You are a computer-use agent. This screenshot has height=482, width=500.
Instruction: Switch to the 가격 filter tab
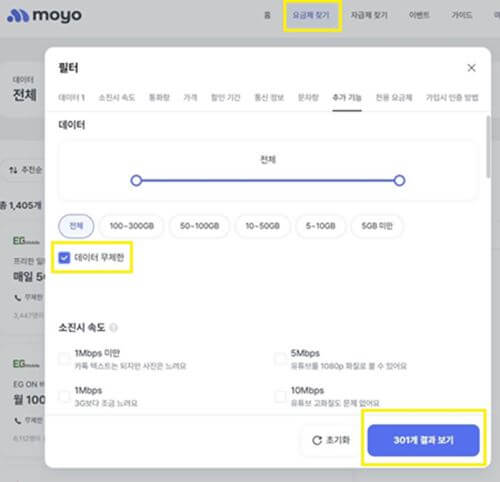tap(190, 98)
